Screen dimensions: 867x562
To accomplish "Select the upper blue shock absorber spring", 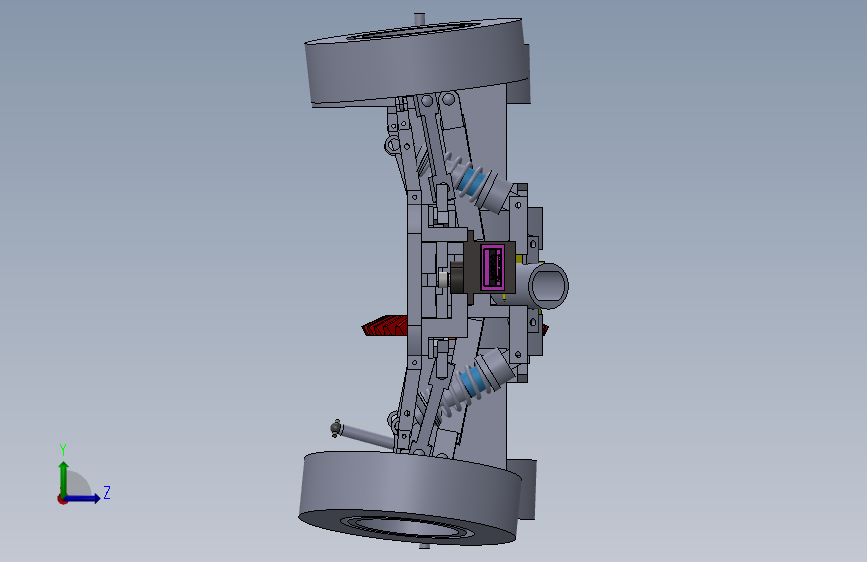I will (x=471, y=180).
